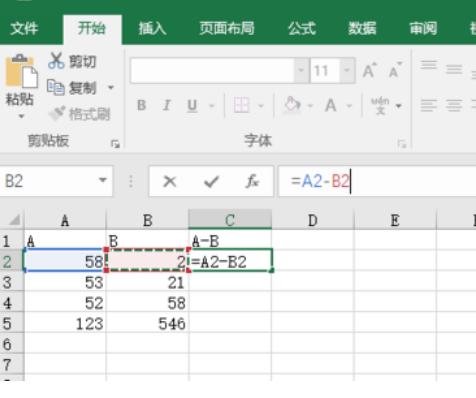Open the File (文件) tab
476x398 pixels.
pyautogui.click(x=24, y=29)
